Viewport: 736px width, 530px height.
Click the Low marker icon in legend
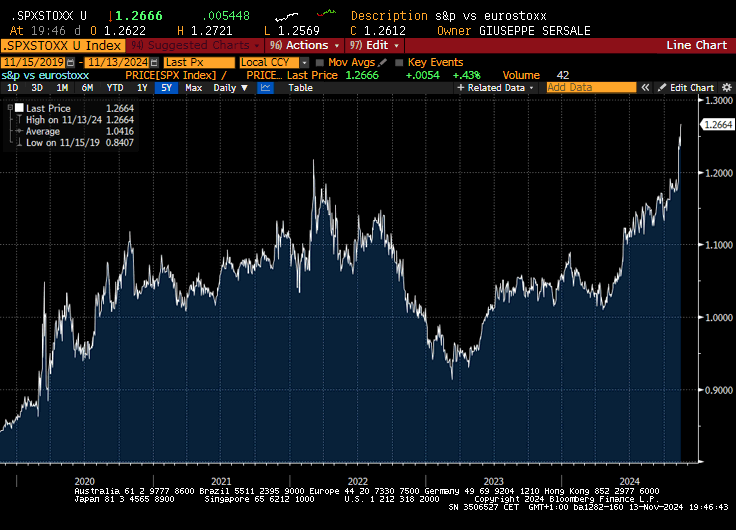click(x=19, y=143)
